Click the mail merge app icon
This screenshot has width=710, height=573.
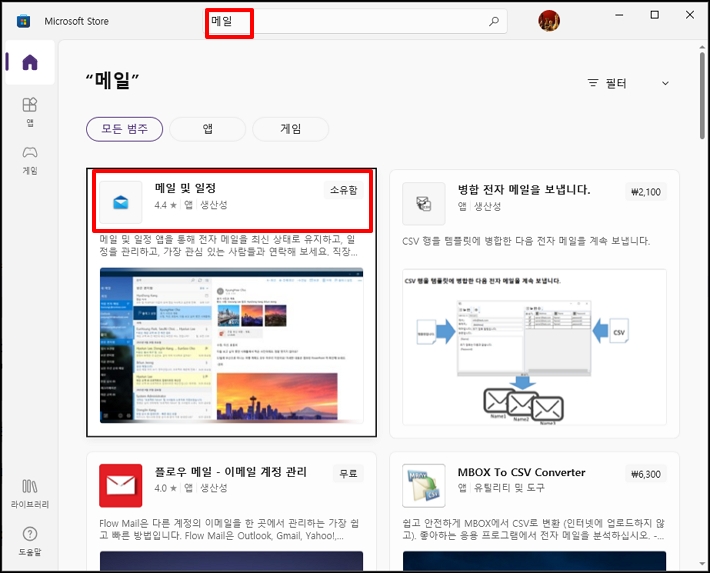click(424, 204)
